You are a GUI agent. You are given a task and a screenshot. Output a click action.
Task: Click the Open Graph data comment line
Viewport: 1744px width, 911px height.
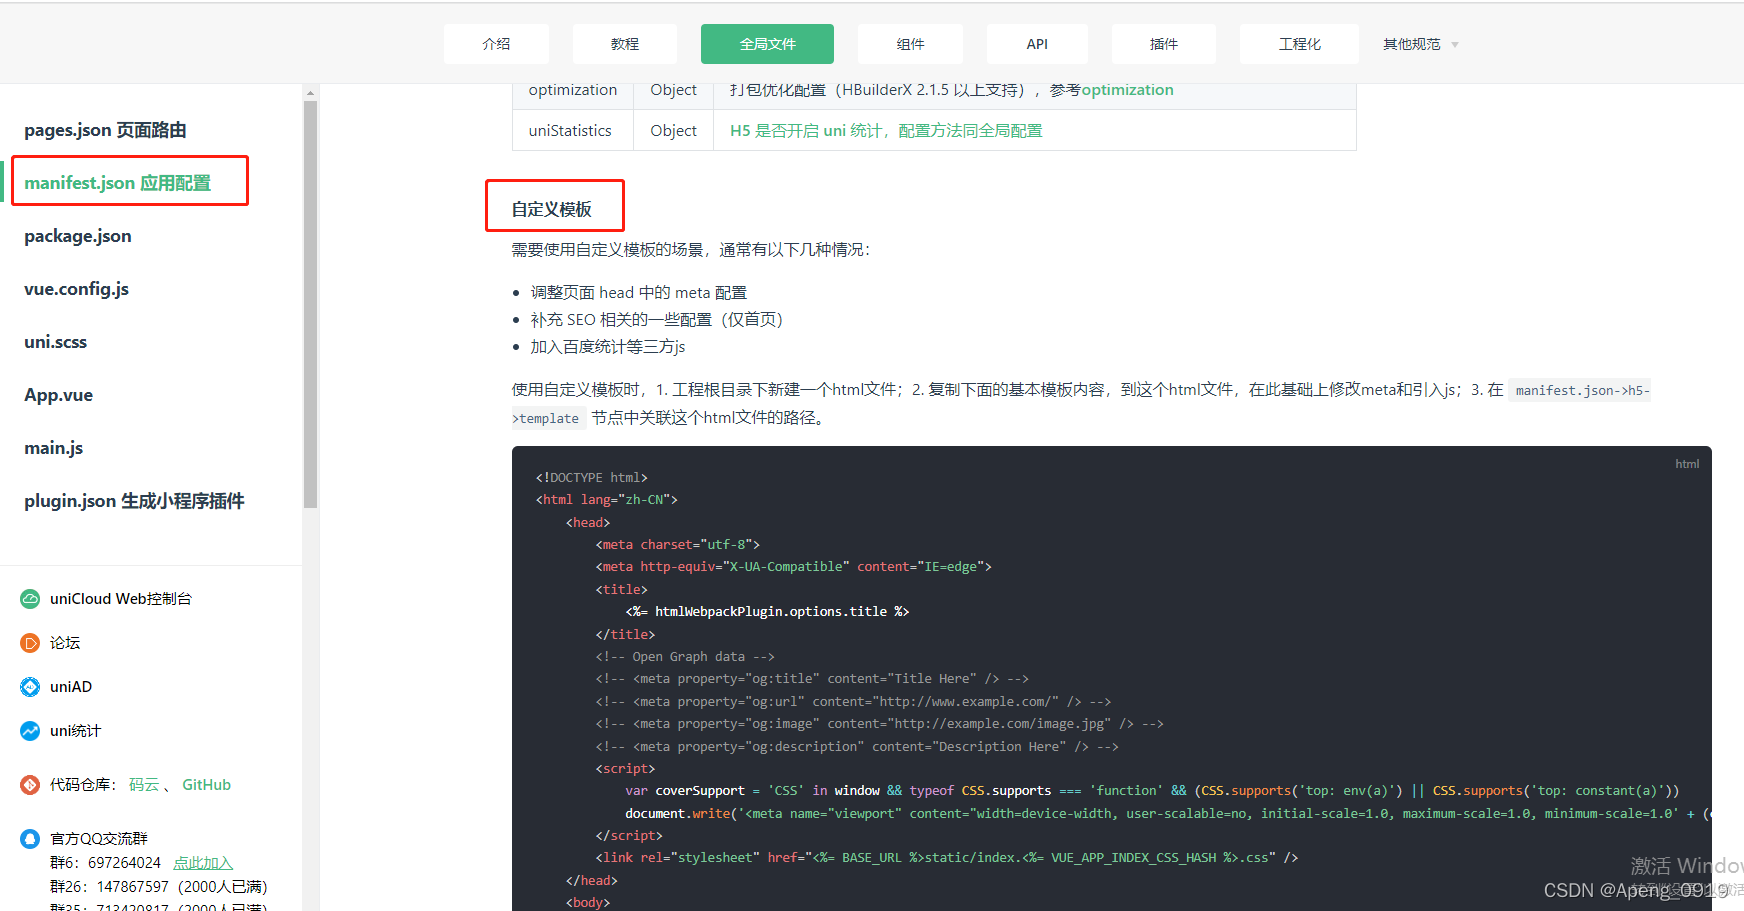(x=685, y=657)
